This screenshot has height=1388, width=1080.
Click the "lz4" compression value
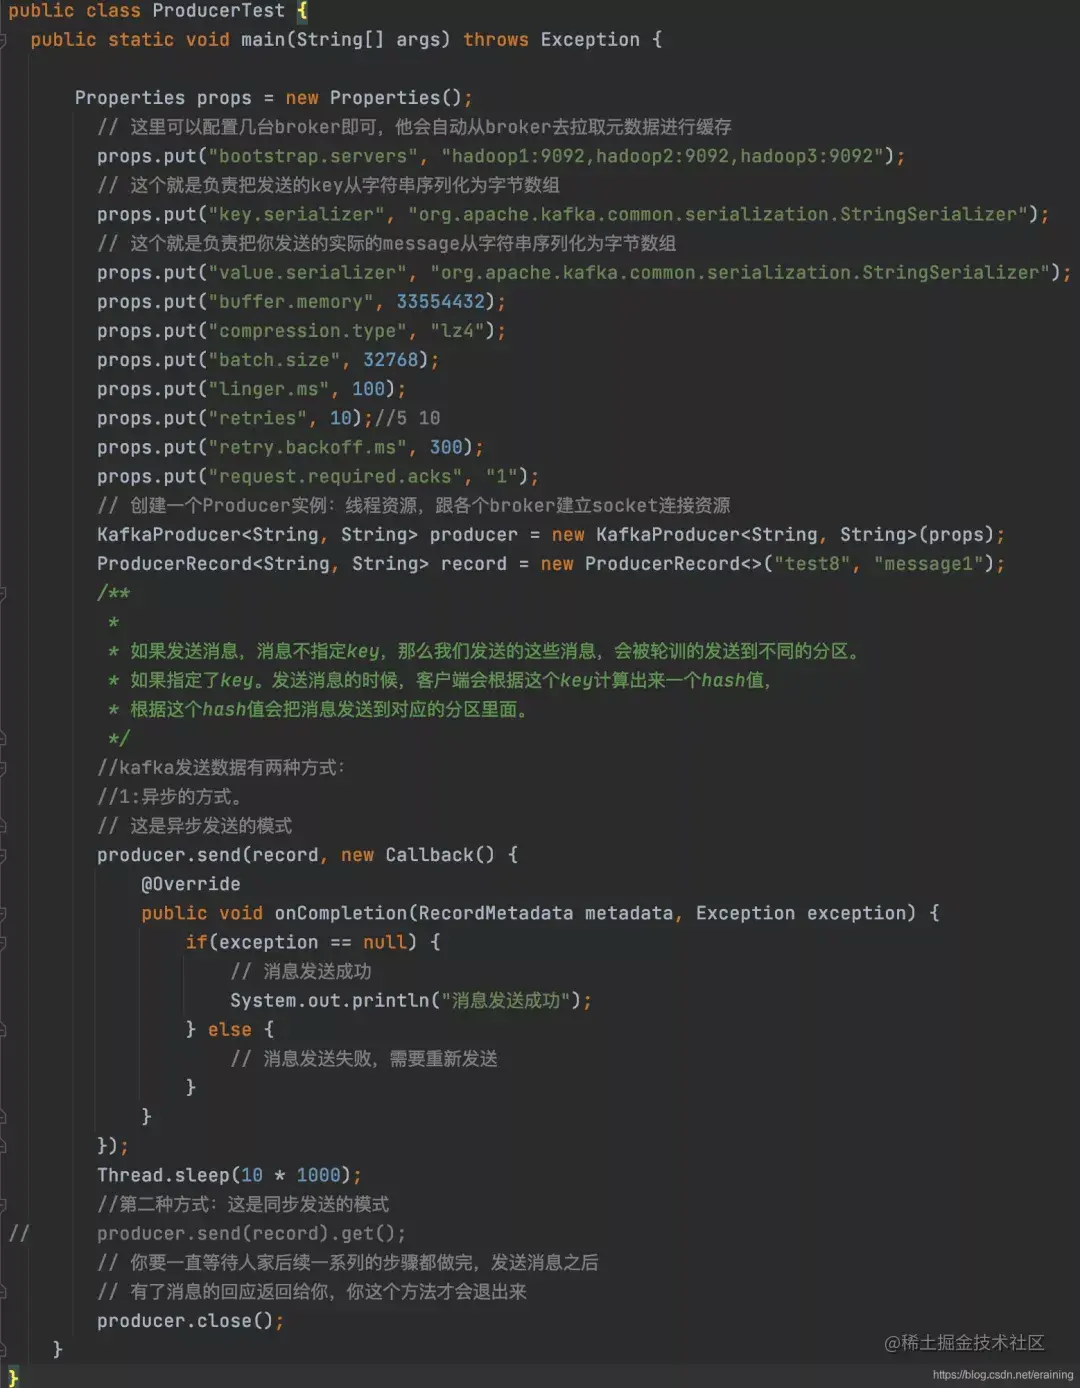(x=463, y=331)
